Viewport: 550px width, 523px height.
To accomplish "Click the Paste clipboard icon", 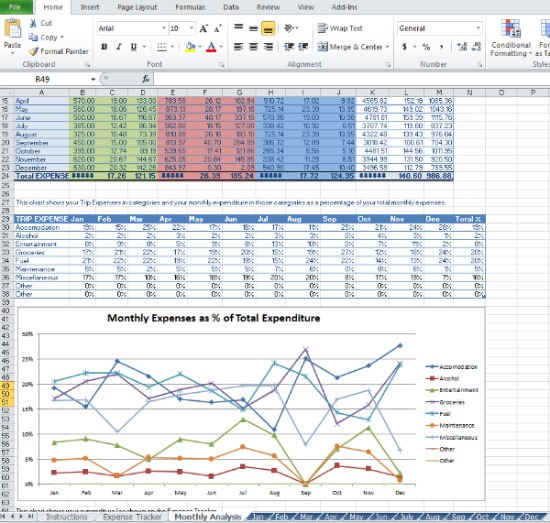I will (x=13, y=29).
